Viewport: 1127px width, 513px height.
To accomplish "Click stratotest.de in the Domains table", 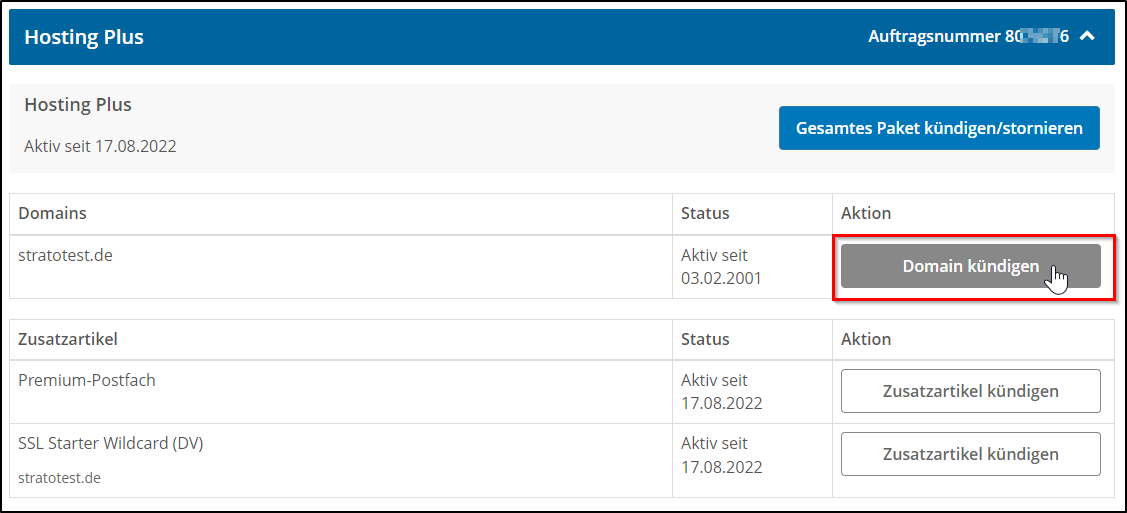I will click(65, 255).
